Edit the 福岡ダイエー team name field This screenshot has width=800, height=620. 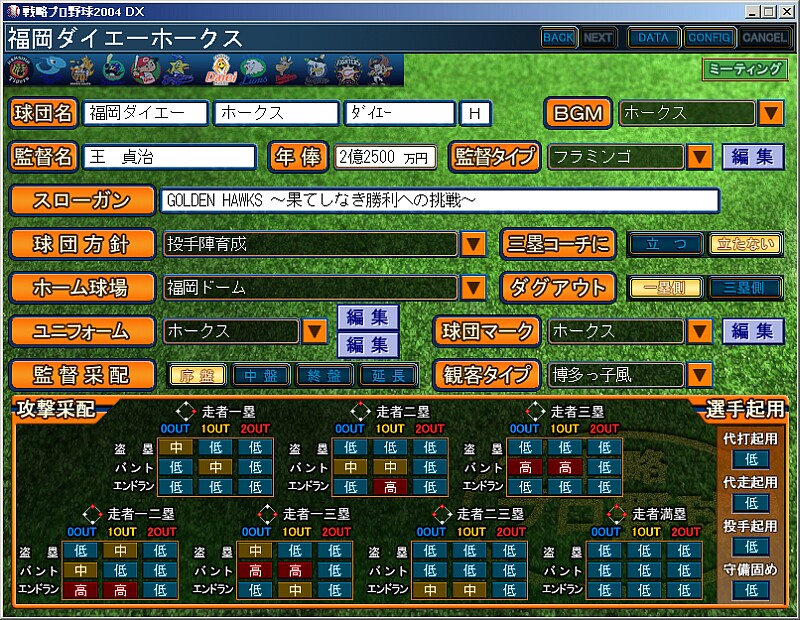point(145,113)
